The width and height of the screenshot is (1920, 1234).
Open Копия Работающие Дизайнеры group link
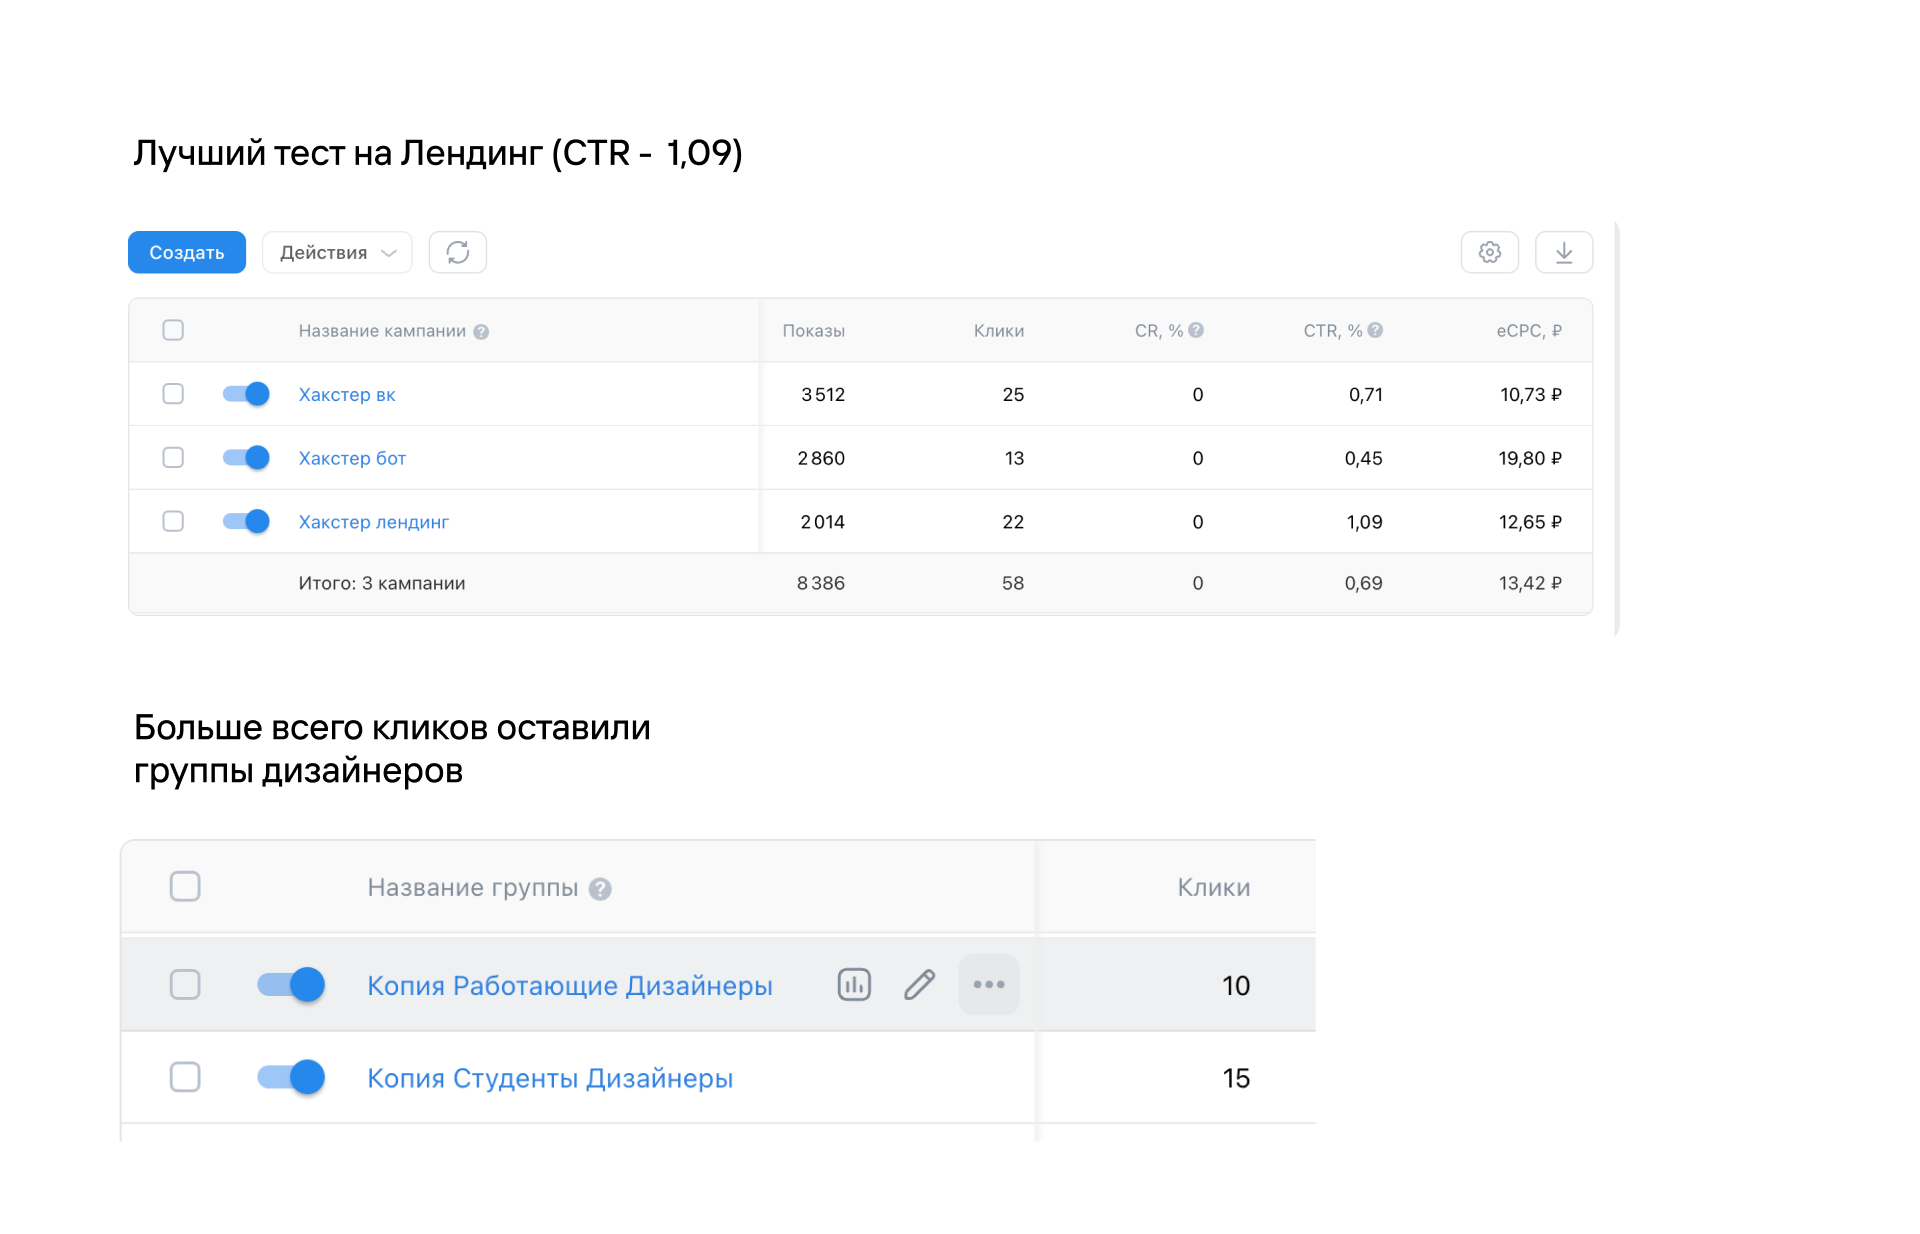point(569,986)
